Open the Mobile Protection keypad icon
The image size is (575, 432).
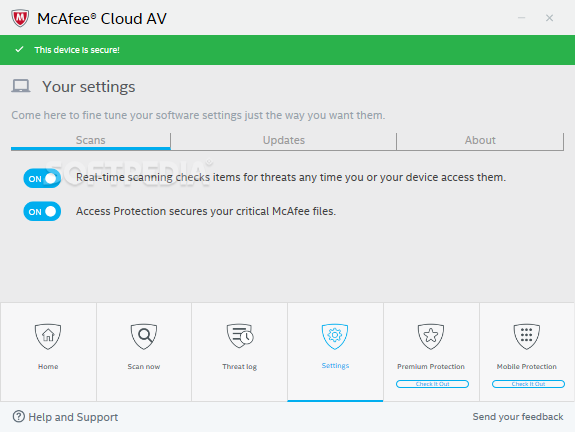tap(527, 336)
